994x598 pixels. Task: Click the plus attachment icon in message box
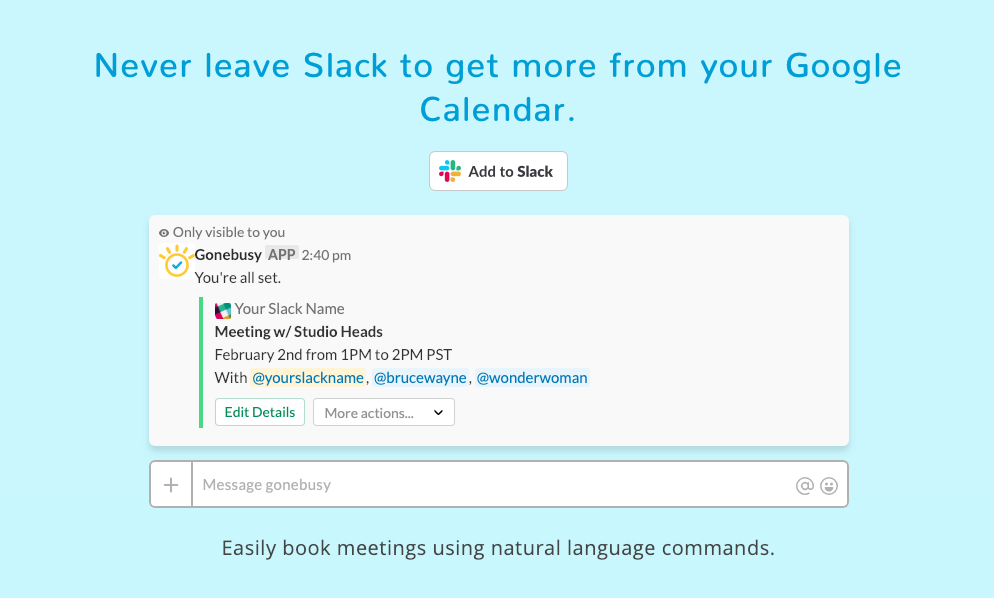click(x=171, y=485)
